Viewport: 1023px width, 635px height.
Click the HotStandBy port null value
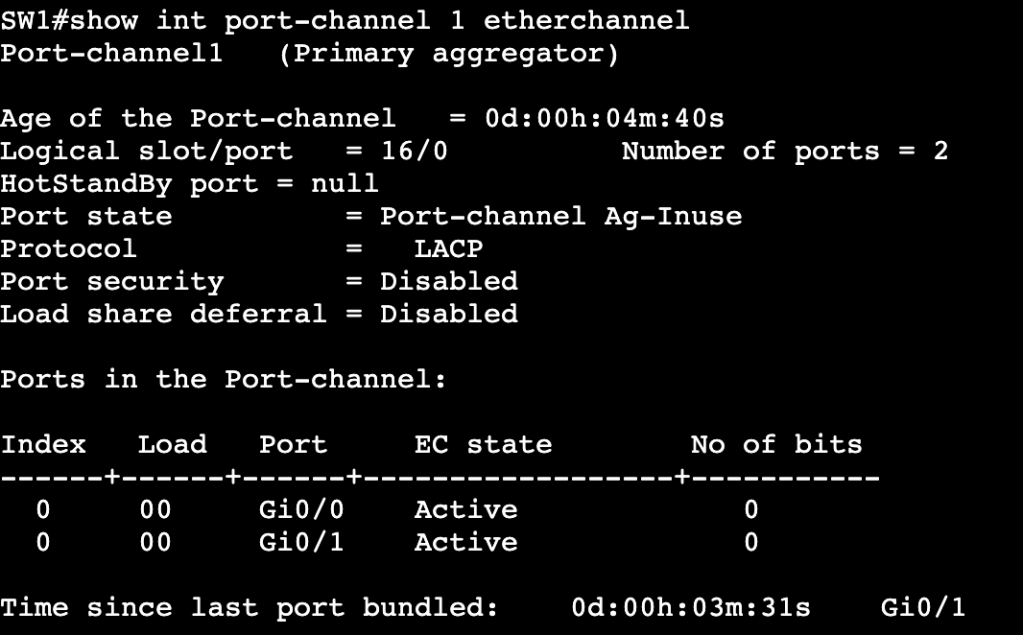pos(345,184)
